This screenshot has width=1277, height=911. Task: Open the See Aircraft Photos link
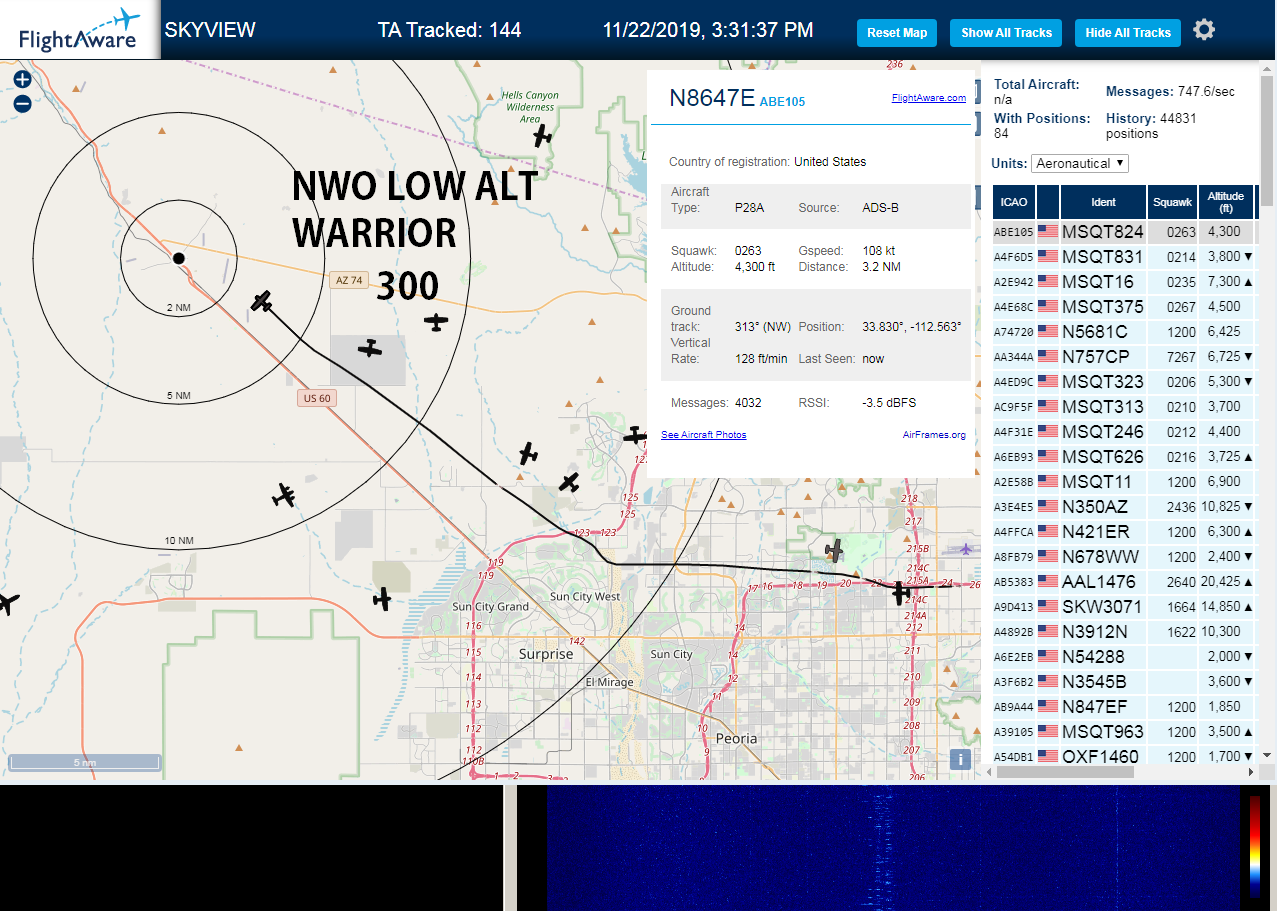pos(704,435)
